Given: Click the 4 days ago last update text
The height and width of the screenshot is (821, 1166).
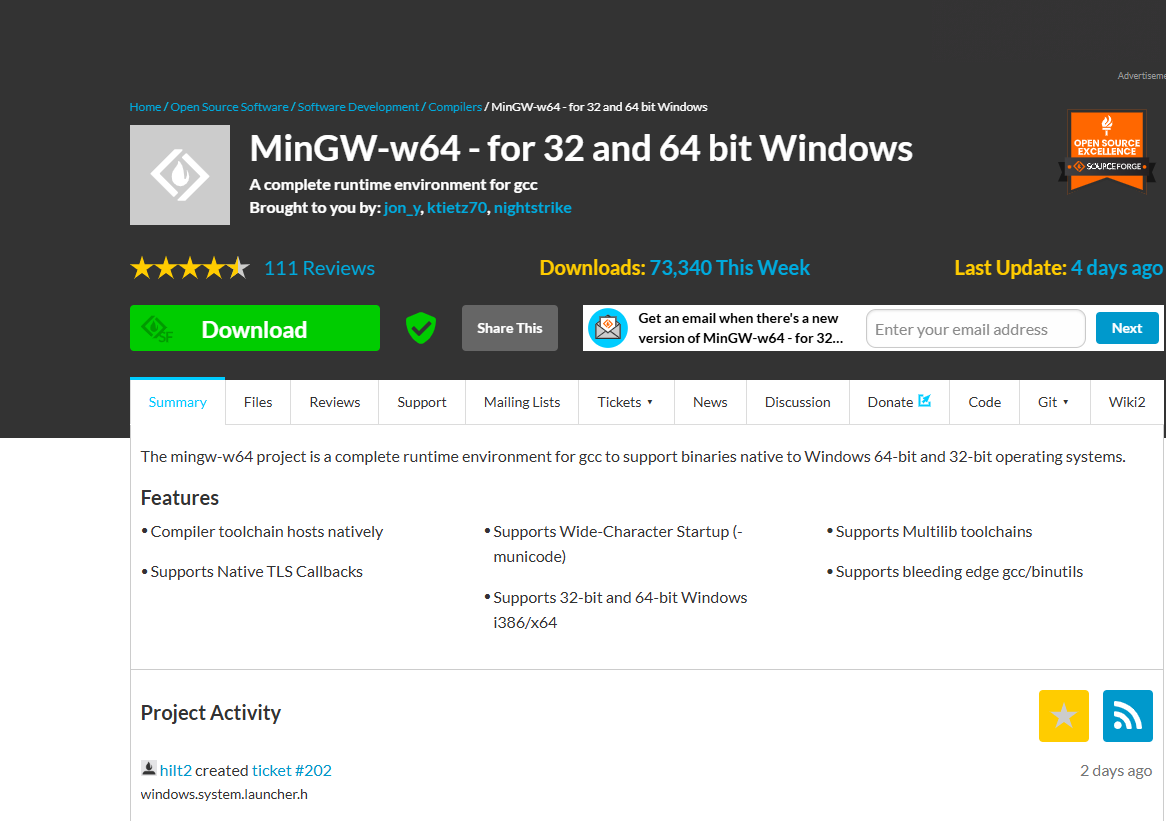Looking at the screenshot, I should point(1116,268).
